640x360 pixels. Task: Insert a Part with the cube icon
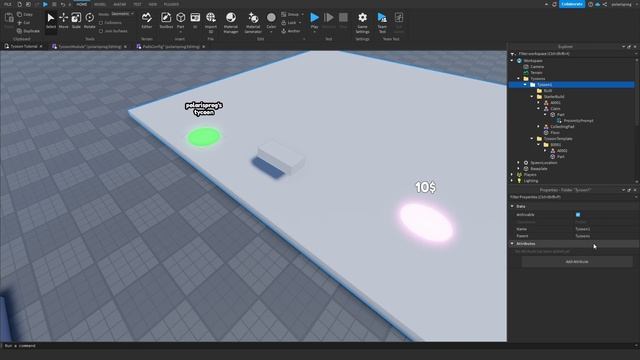point(180,18)
